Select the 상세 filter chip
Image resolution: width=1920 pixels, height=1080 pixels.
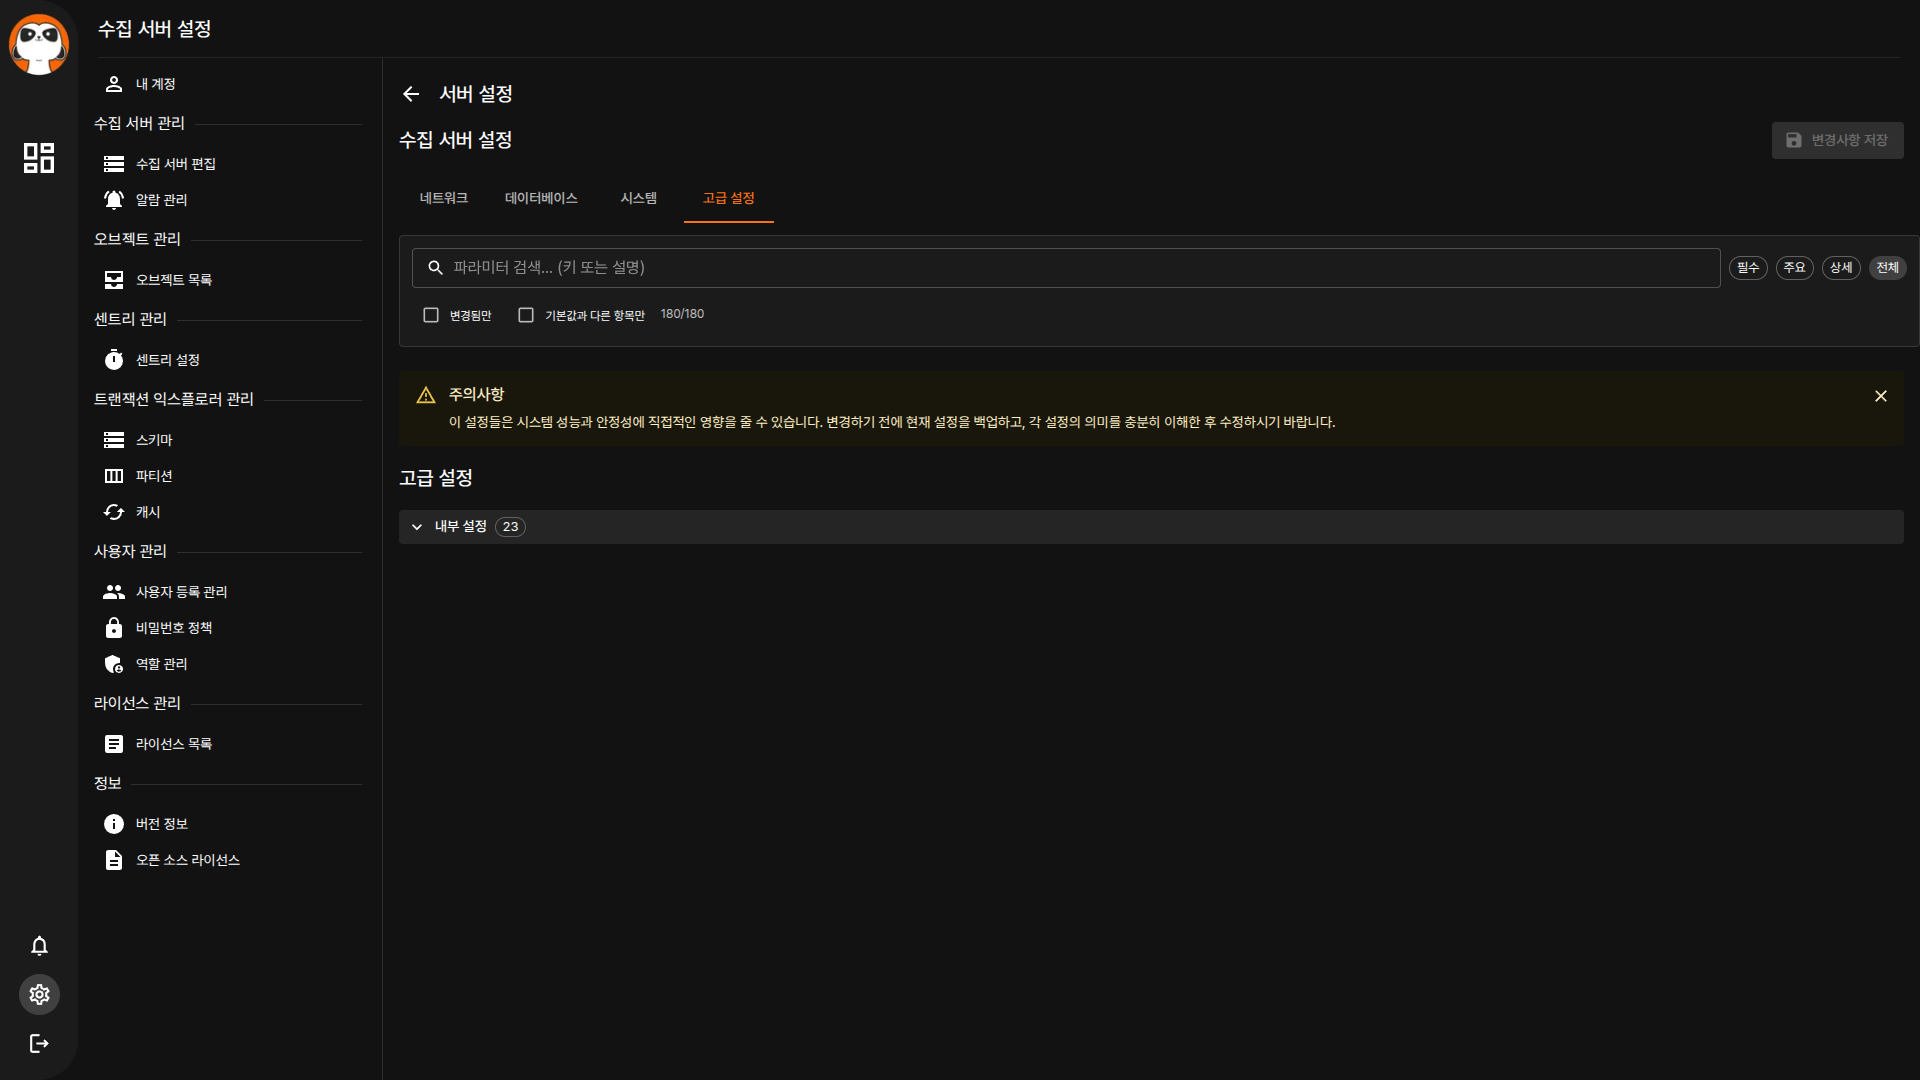coord(1840,268)
